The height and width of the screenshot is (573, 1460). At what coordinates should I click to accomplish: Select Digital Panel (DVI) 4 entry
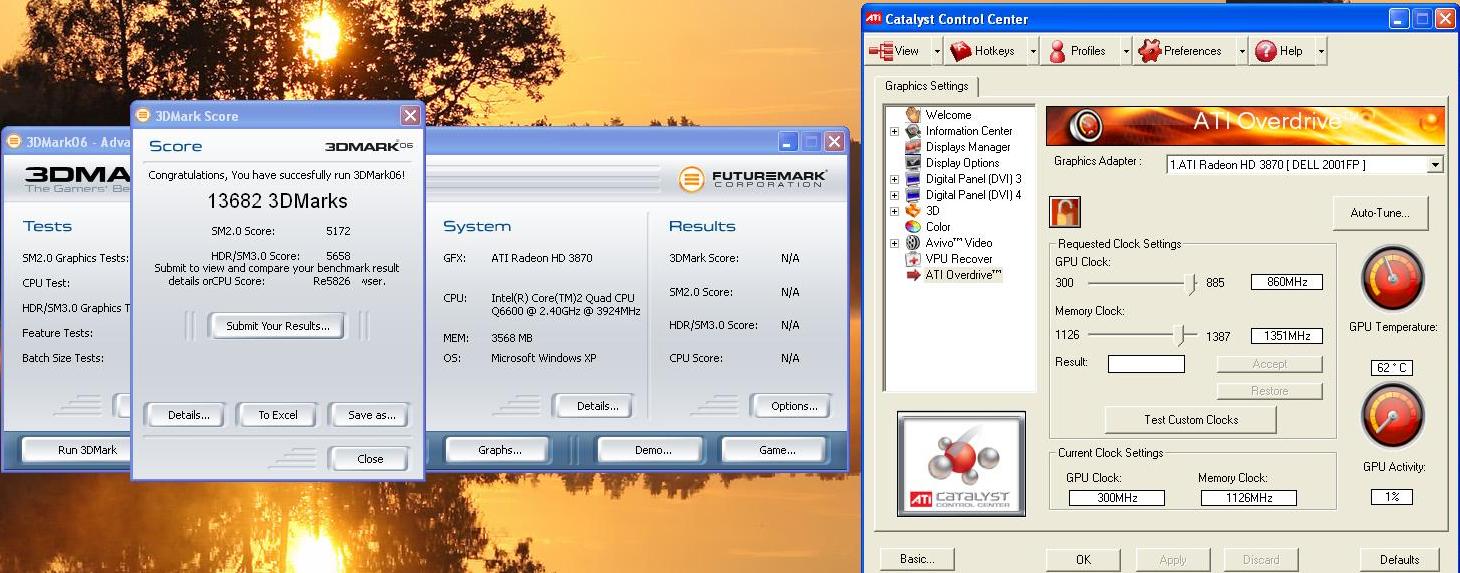pyautogui.click(x=973, y=195)
